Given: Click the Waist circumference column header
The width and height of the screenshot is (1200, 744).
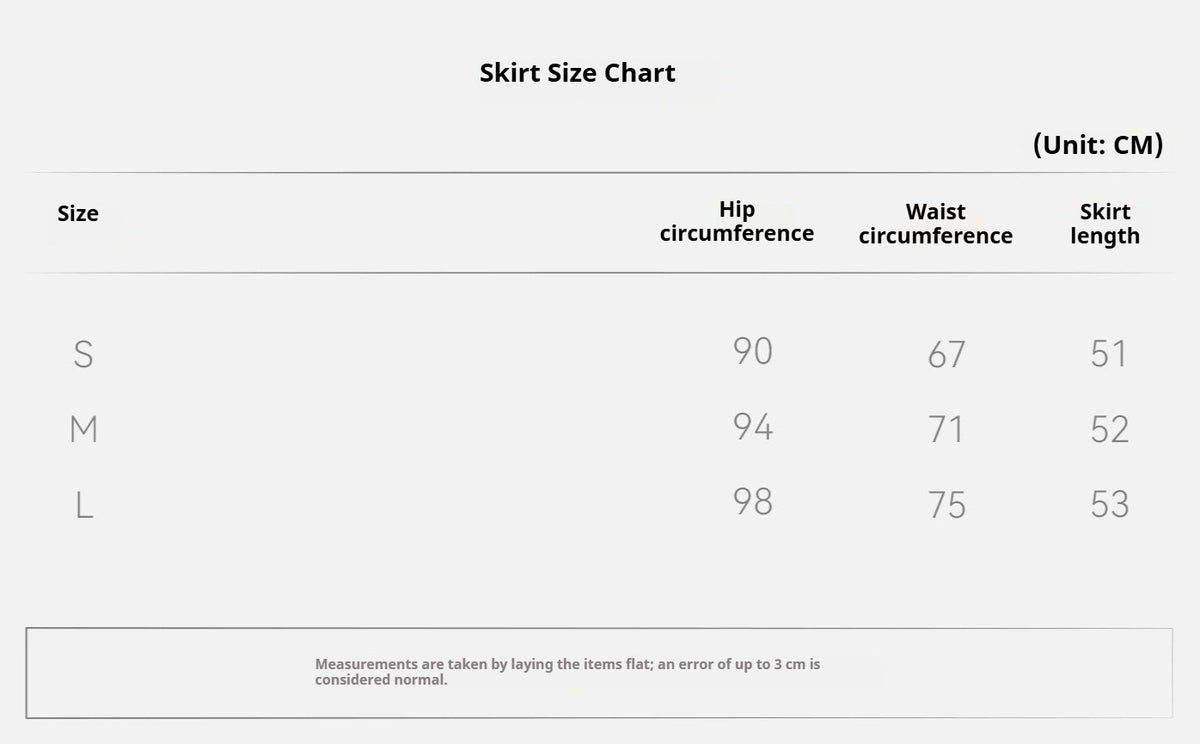Looking at the screenshot, I should click(935, 224).
